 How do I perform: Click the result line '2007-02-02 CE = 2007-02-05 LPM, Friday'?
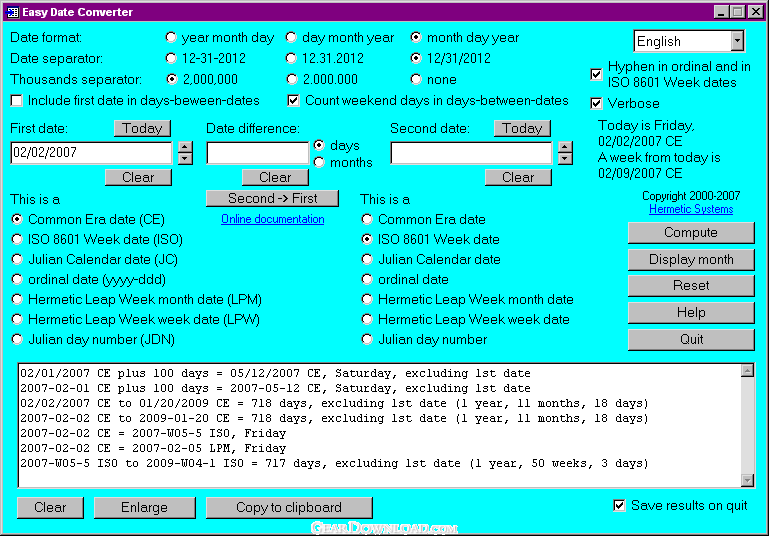[x=153, y=448]
